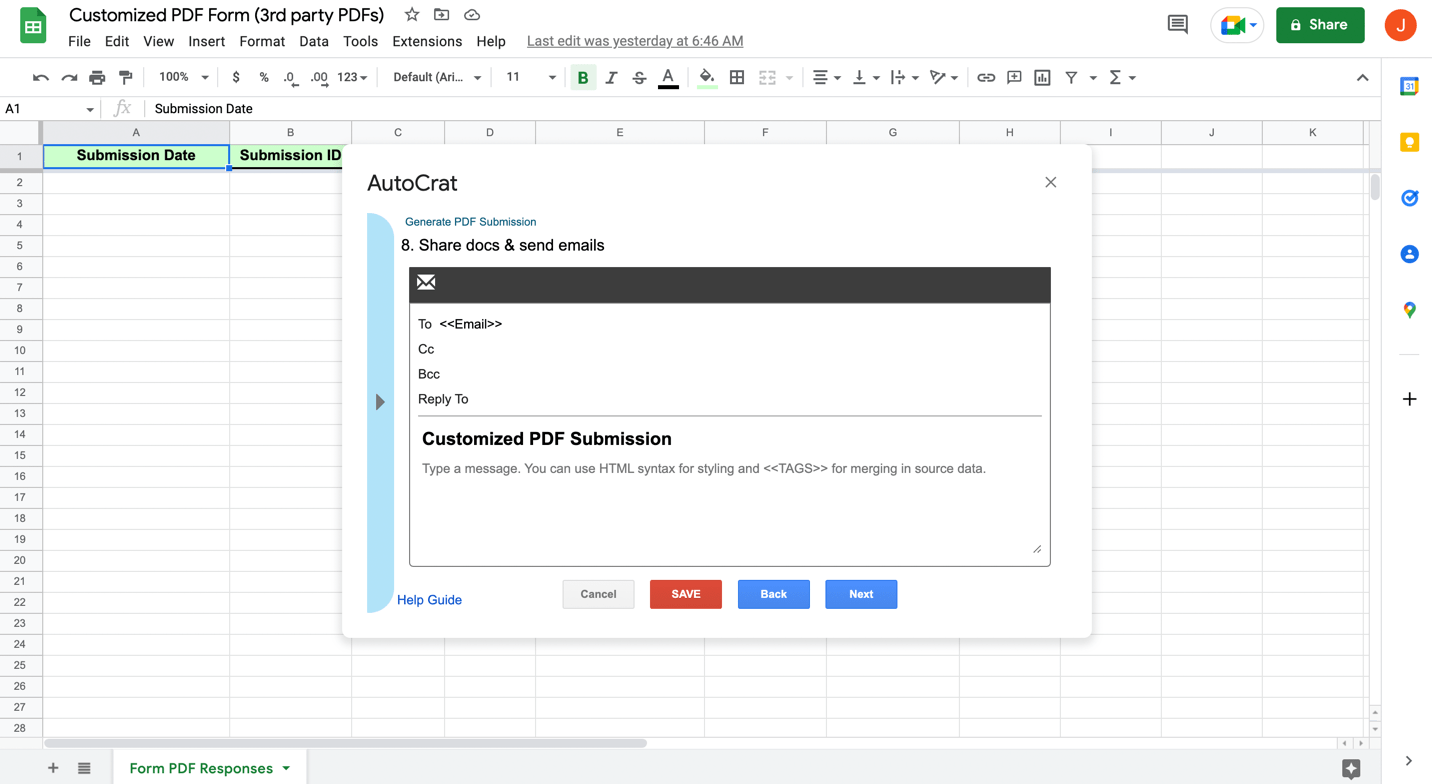Toggle strikethrough formatting
Viewport: 1432px width, 784px height.
pos(639,78)
